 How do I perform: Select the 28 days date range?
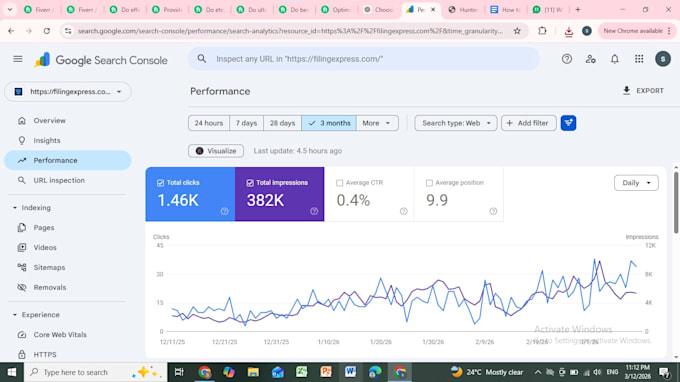282,123
